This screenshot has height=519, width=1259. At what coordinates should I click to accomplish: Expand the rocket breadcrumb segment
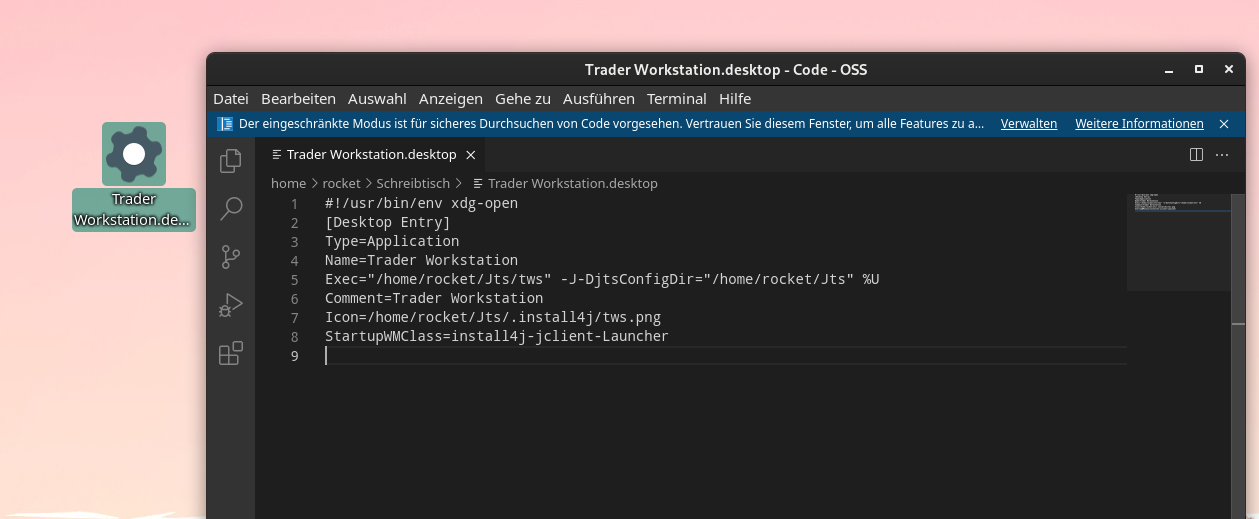tap(342, 184)
